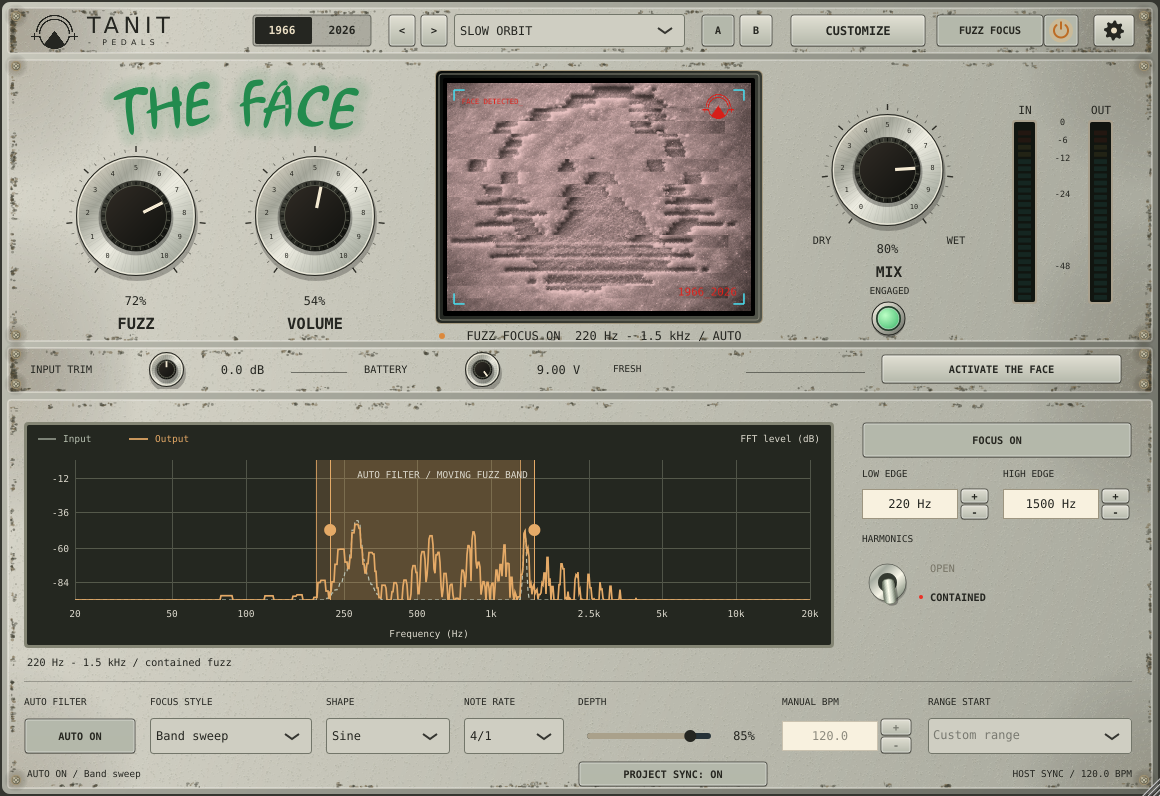This screenshot has width=1160, height=796.
Task: Select the 2026 mode
Action: [341, 30]
